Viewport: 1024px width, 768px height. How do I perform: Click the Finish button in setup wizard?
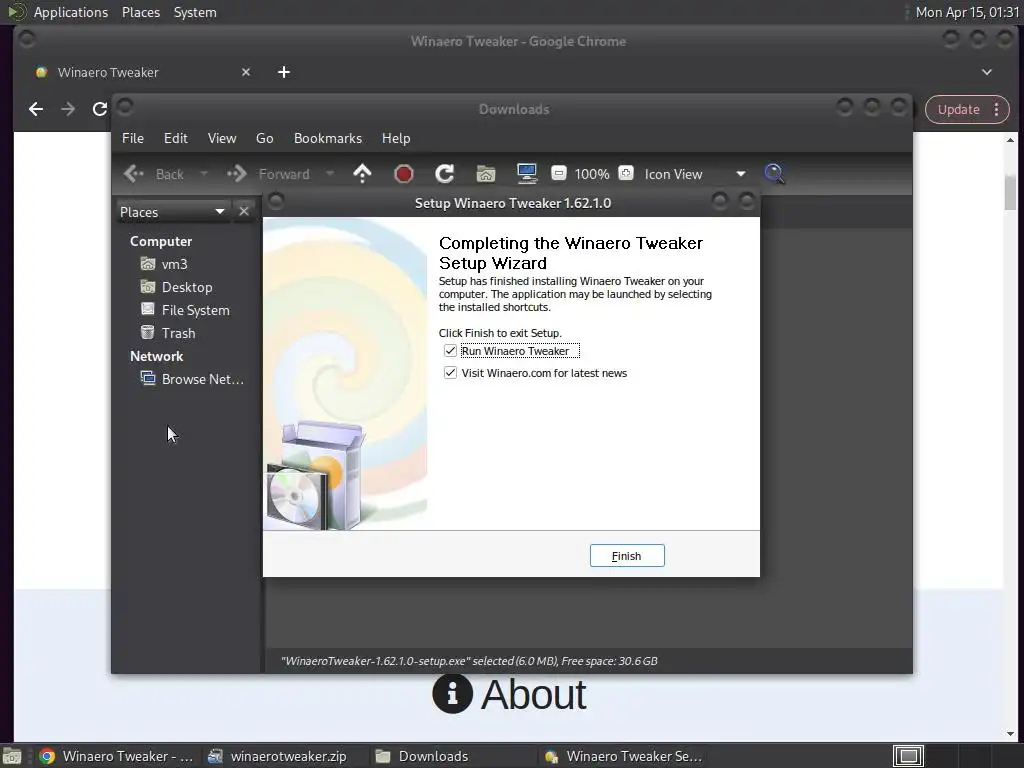pyautogui.click(x=627, y=556)
